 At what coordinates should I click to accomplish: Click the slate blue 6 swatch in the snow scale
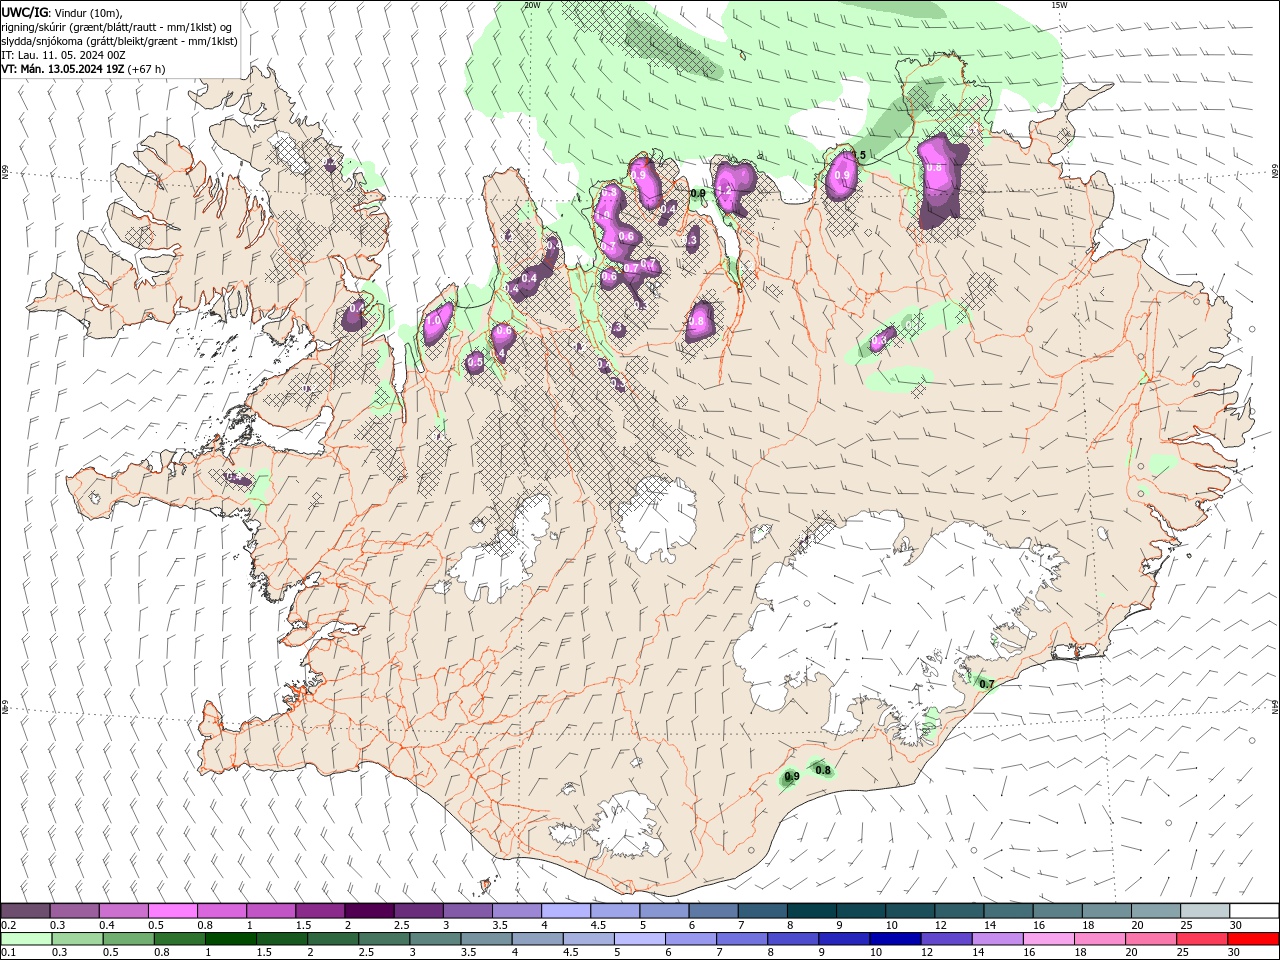tap(714, 911)
